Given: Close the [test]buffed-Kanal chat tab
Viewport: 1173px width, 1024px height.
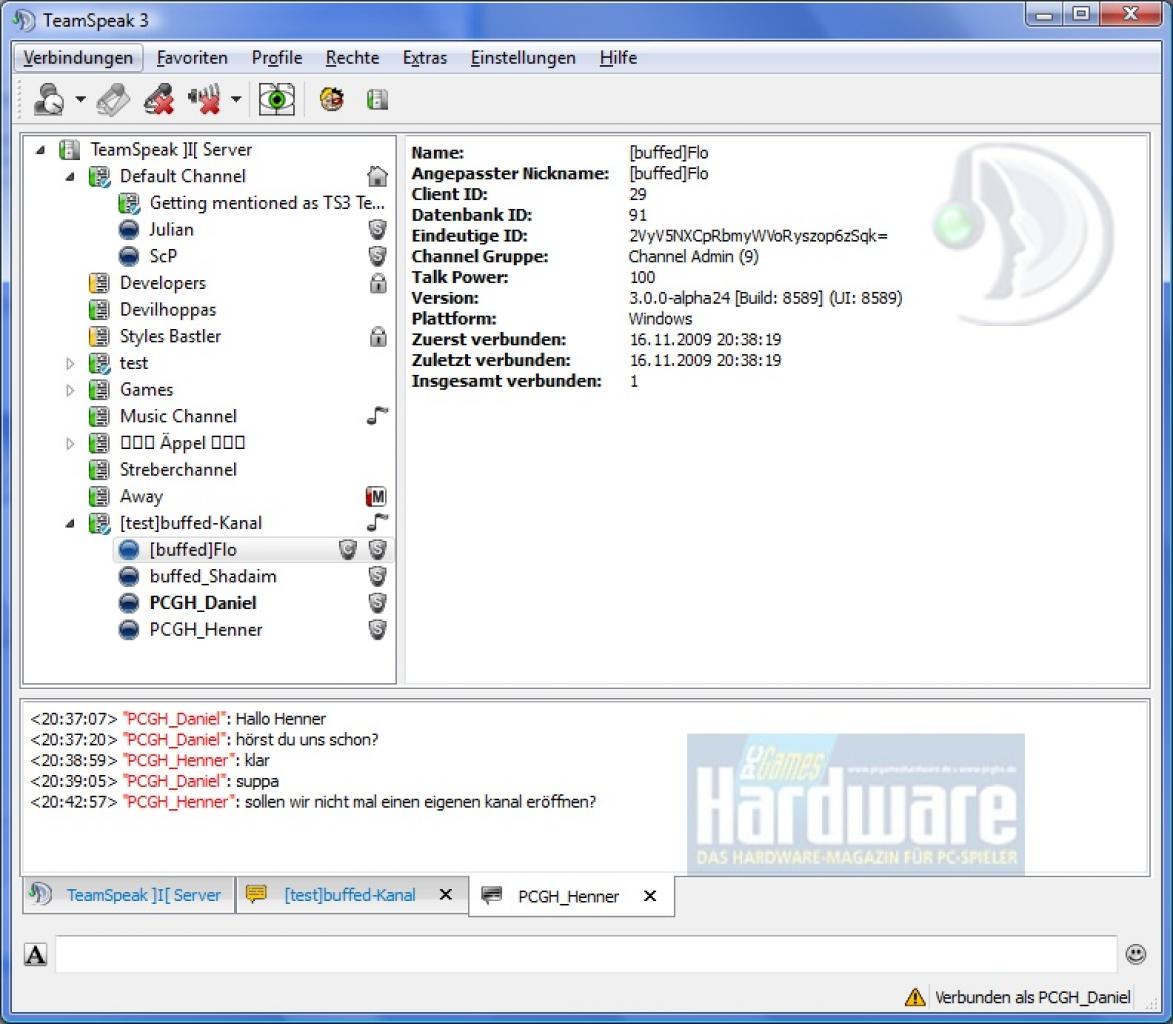Looking at the screenshot, I should pyautogui.click(x=446, y=895).
